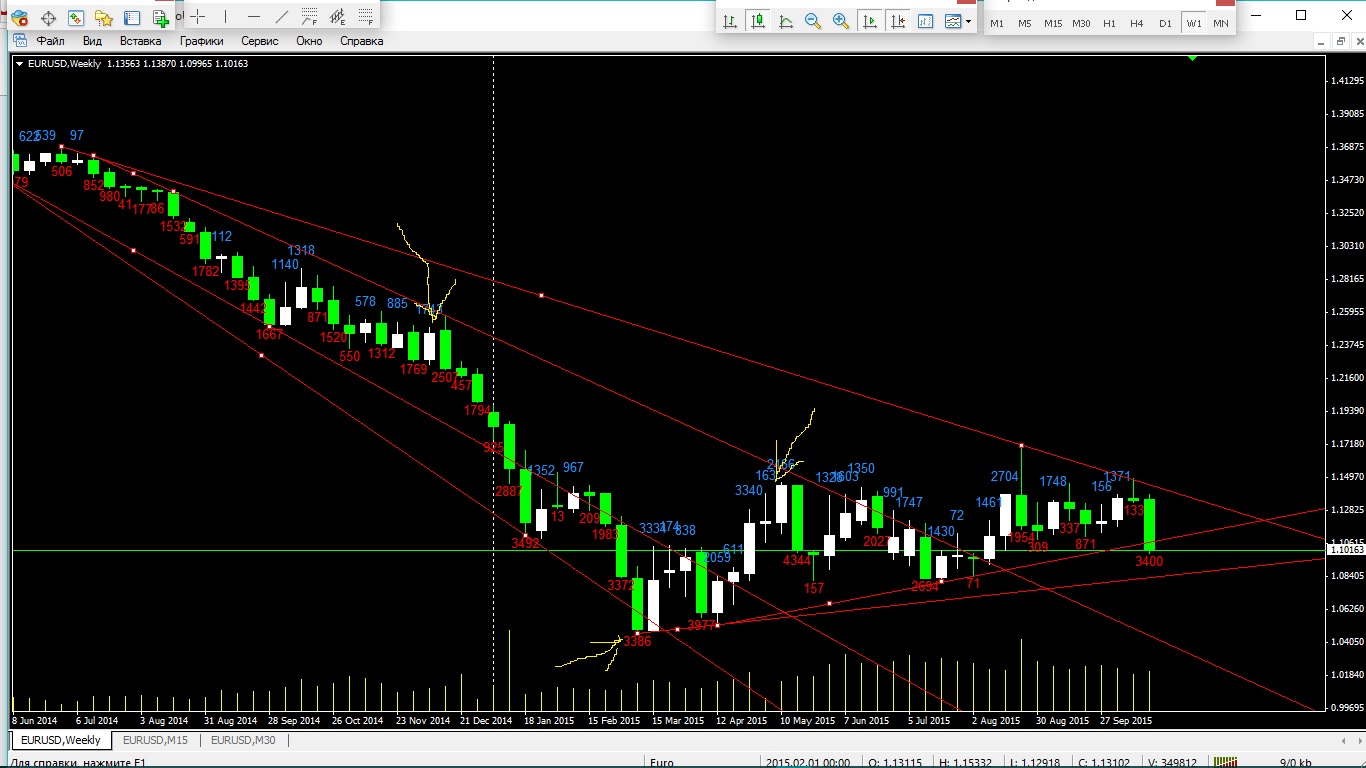1366x768 pixels.
Task: Toggle the Expert Advisors auto-trading hat icon
Action: coord(19,18)
